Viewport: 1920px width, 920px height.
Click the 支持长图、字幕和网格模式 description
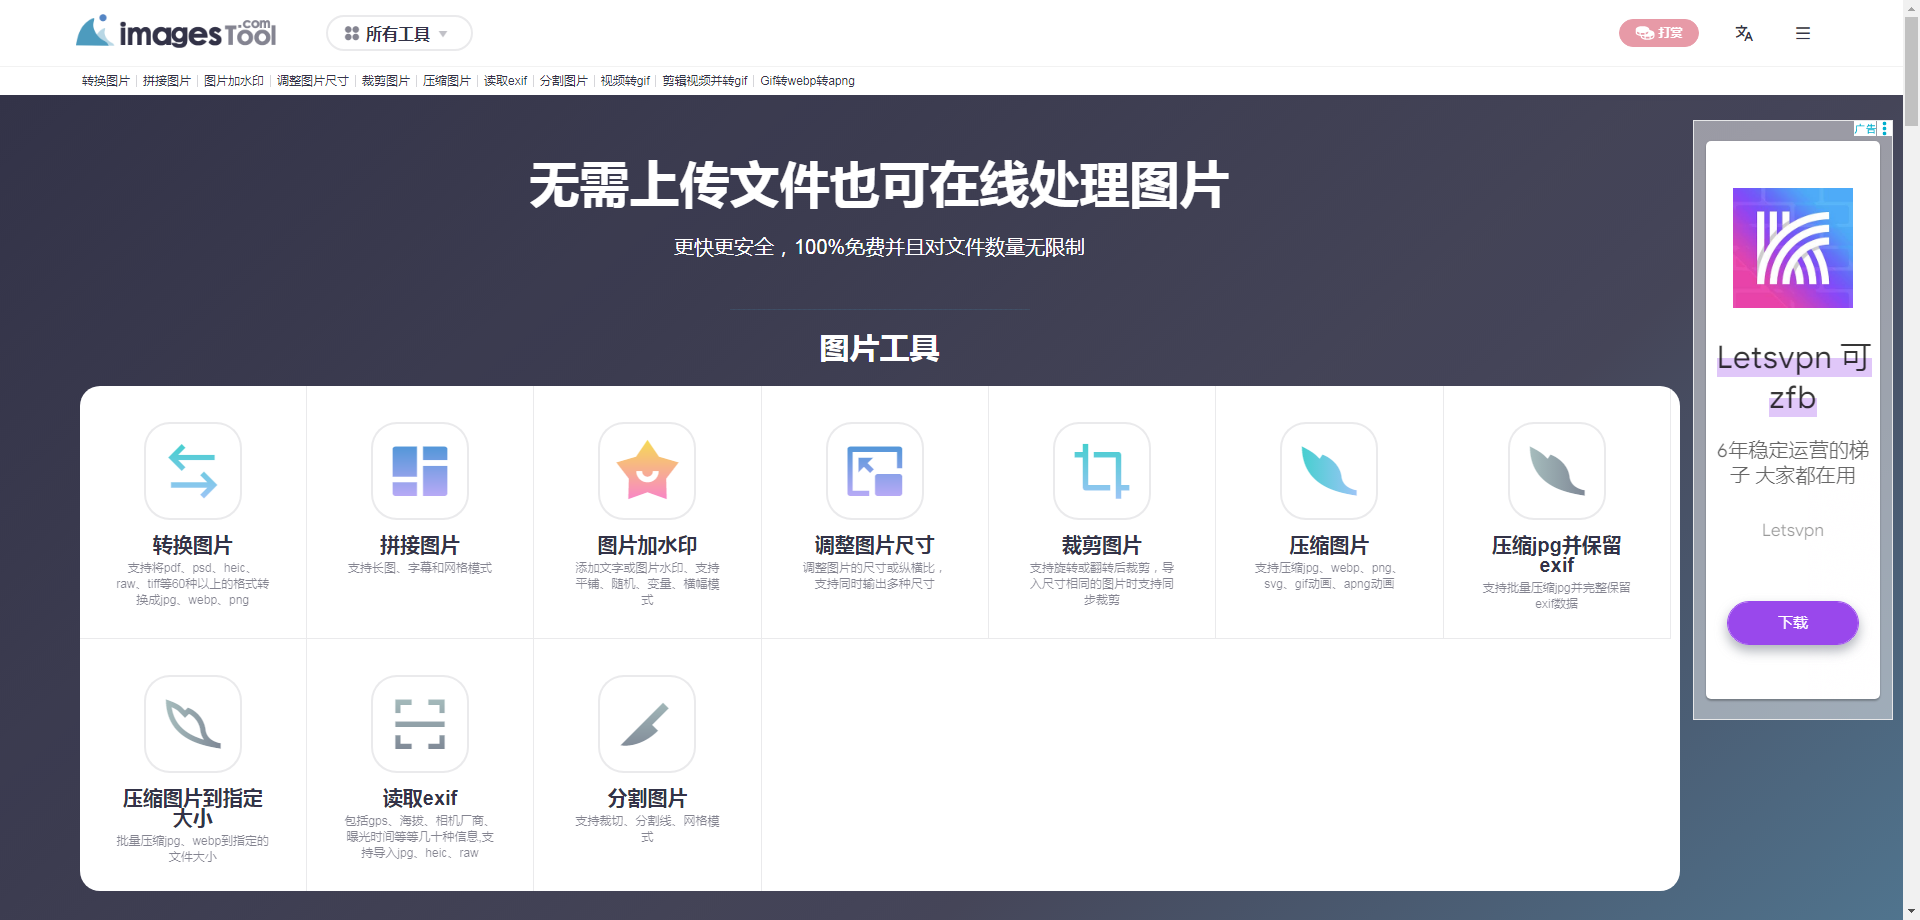(x=420, y=568)
